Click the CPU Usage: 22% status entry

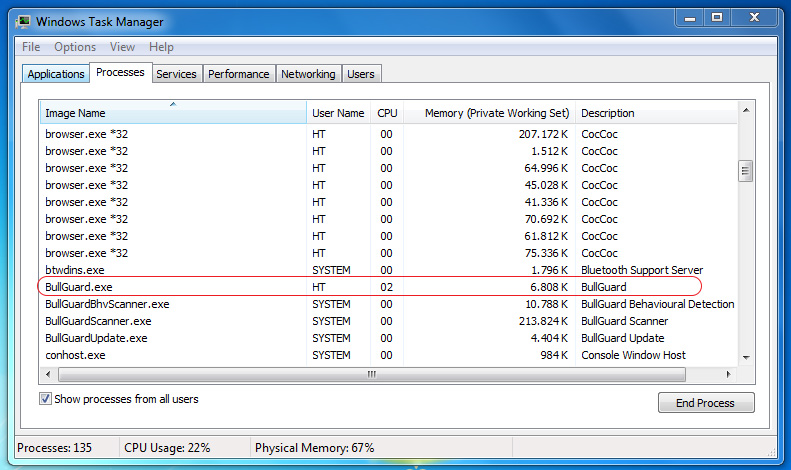(167, 448)
